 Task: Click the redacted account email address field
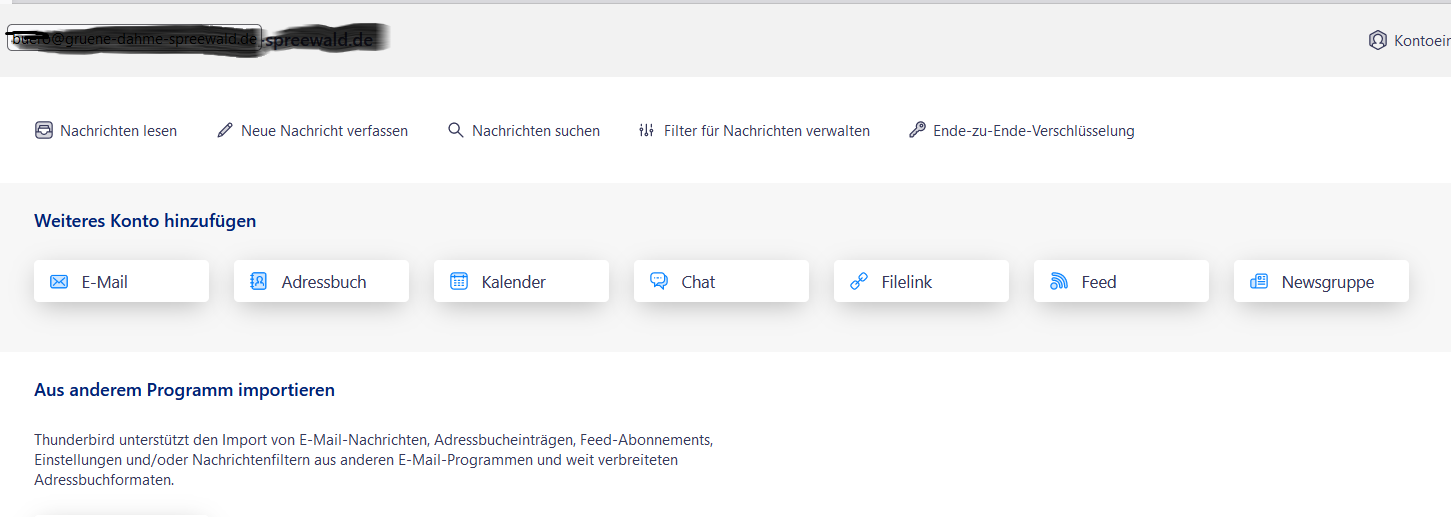[x=134, y=39]
